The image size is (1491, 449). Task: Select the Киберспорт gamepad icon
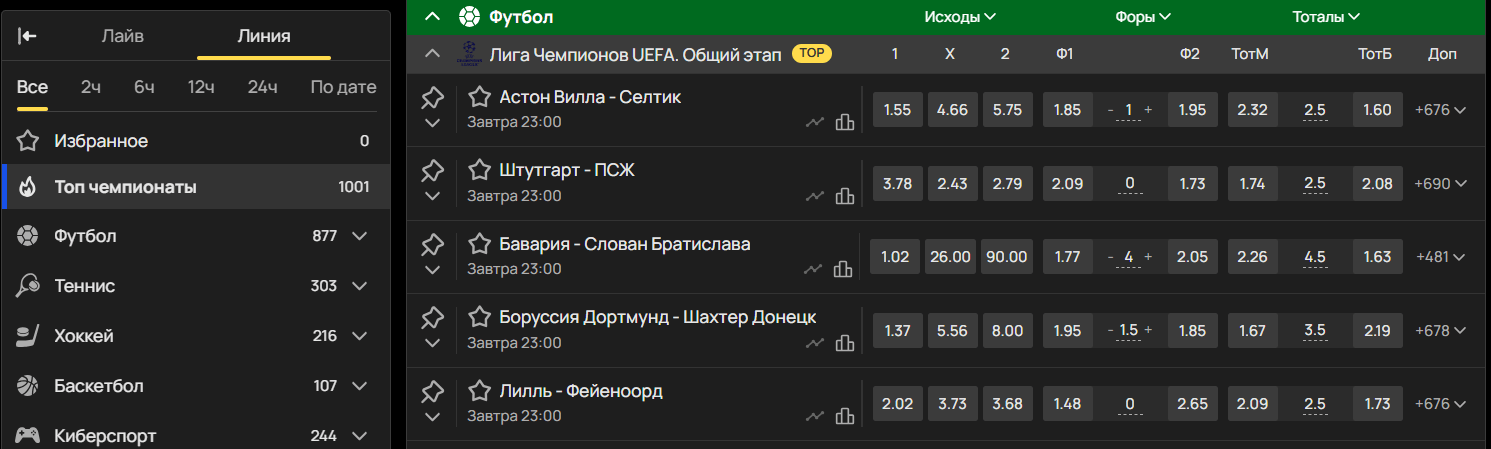click(28, 436)
